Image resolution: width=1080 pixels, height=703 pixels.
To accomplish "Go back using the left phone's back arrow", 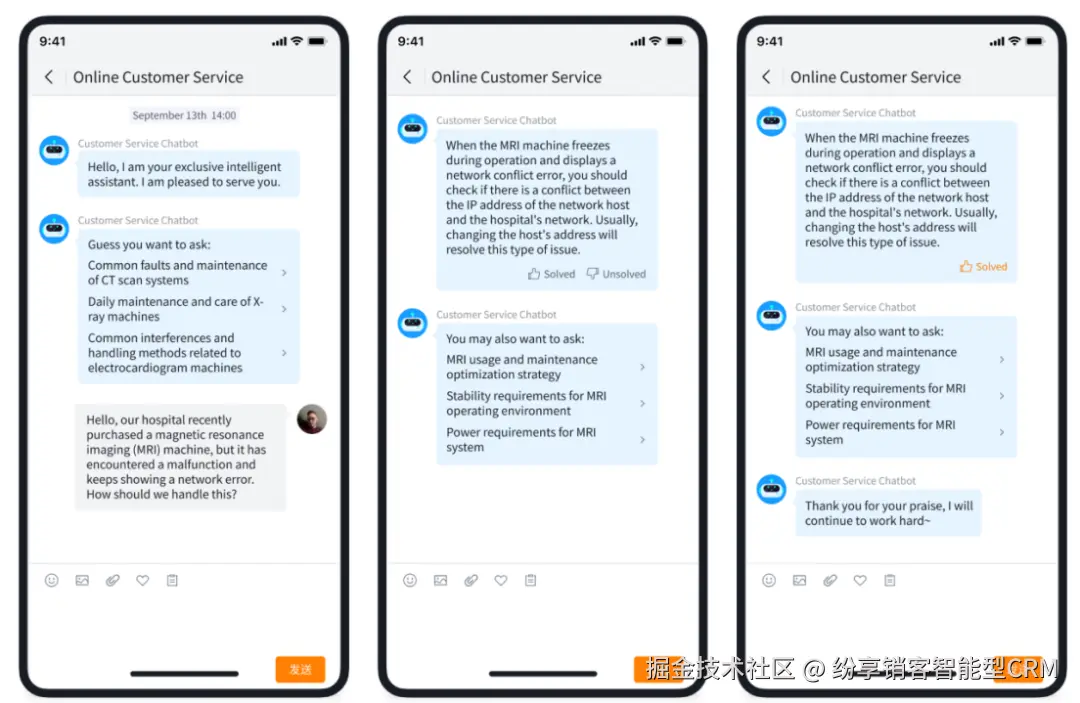I will [x=49, y=77].
